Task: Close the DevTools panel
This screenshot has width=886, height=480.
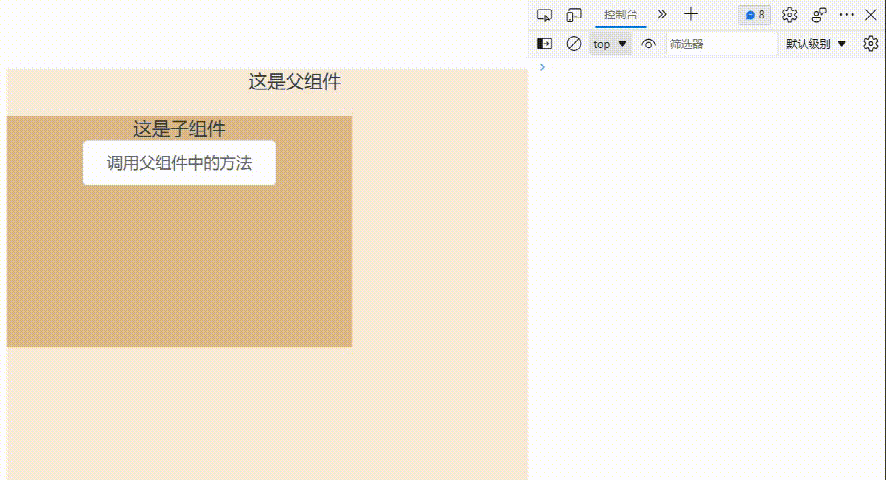Action: click(871, 15)
